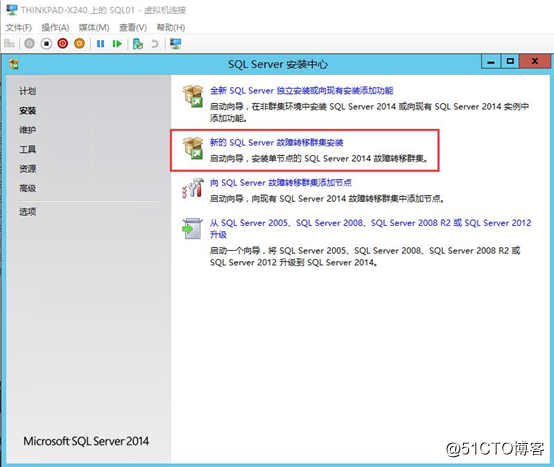Viewport: 554px width, 467px height.
Task: Click the add node tools icon
Action: [193, 188]
